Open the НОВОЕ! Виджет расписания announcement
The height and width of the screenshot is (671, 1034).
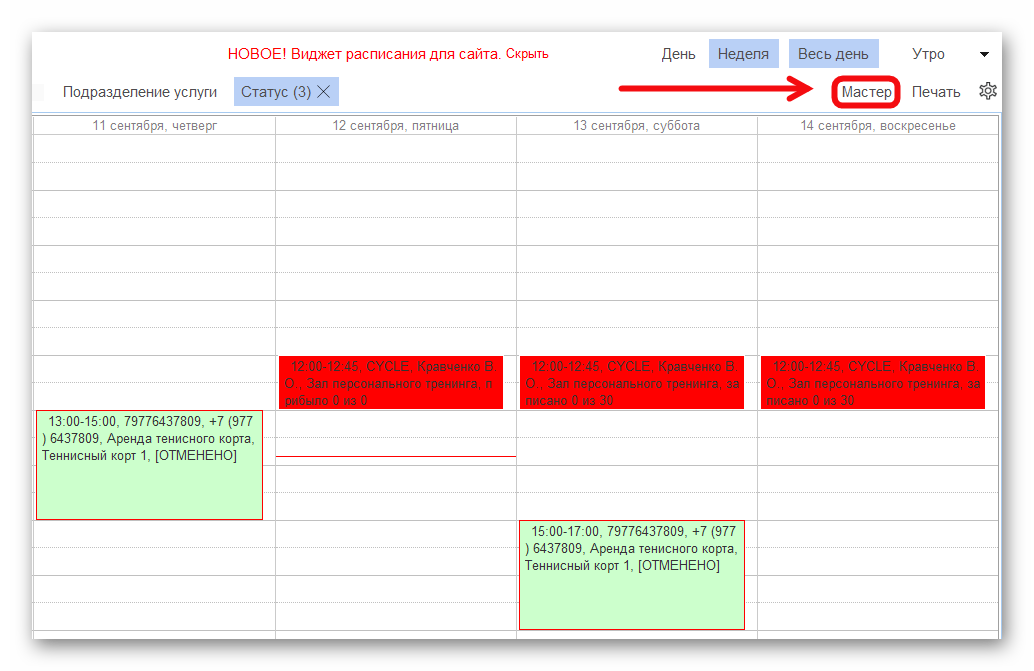coord(364,54)
